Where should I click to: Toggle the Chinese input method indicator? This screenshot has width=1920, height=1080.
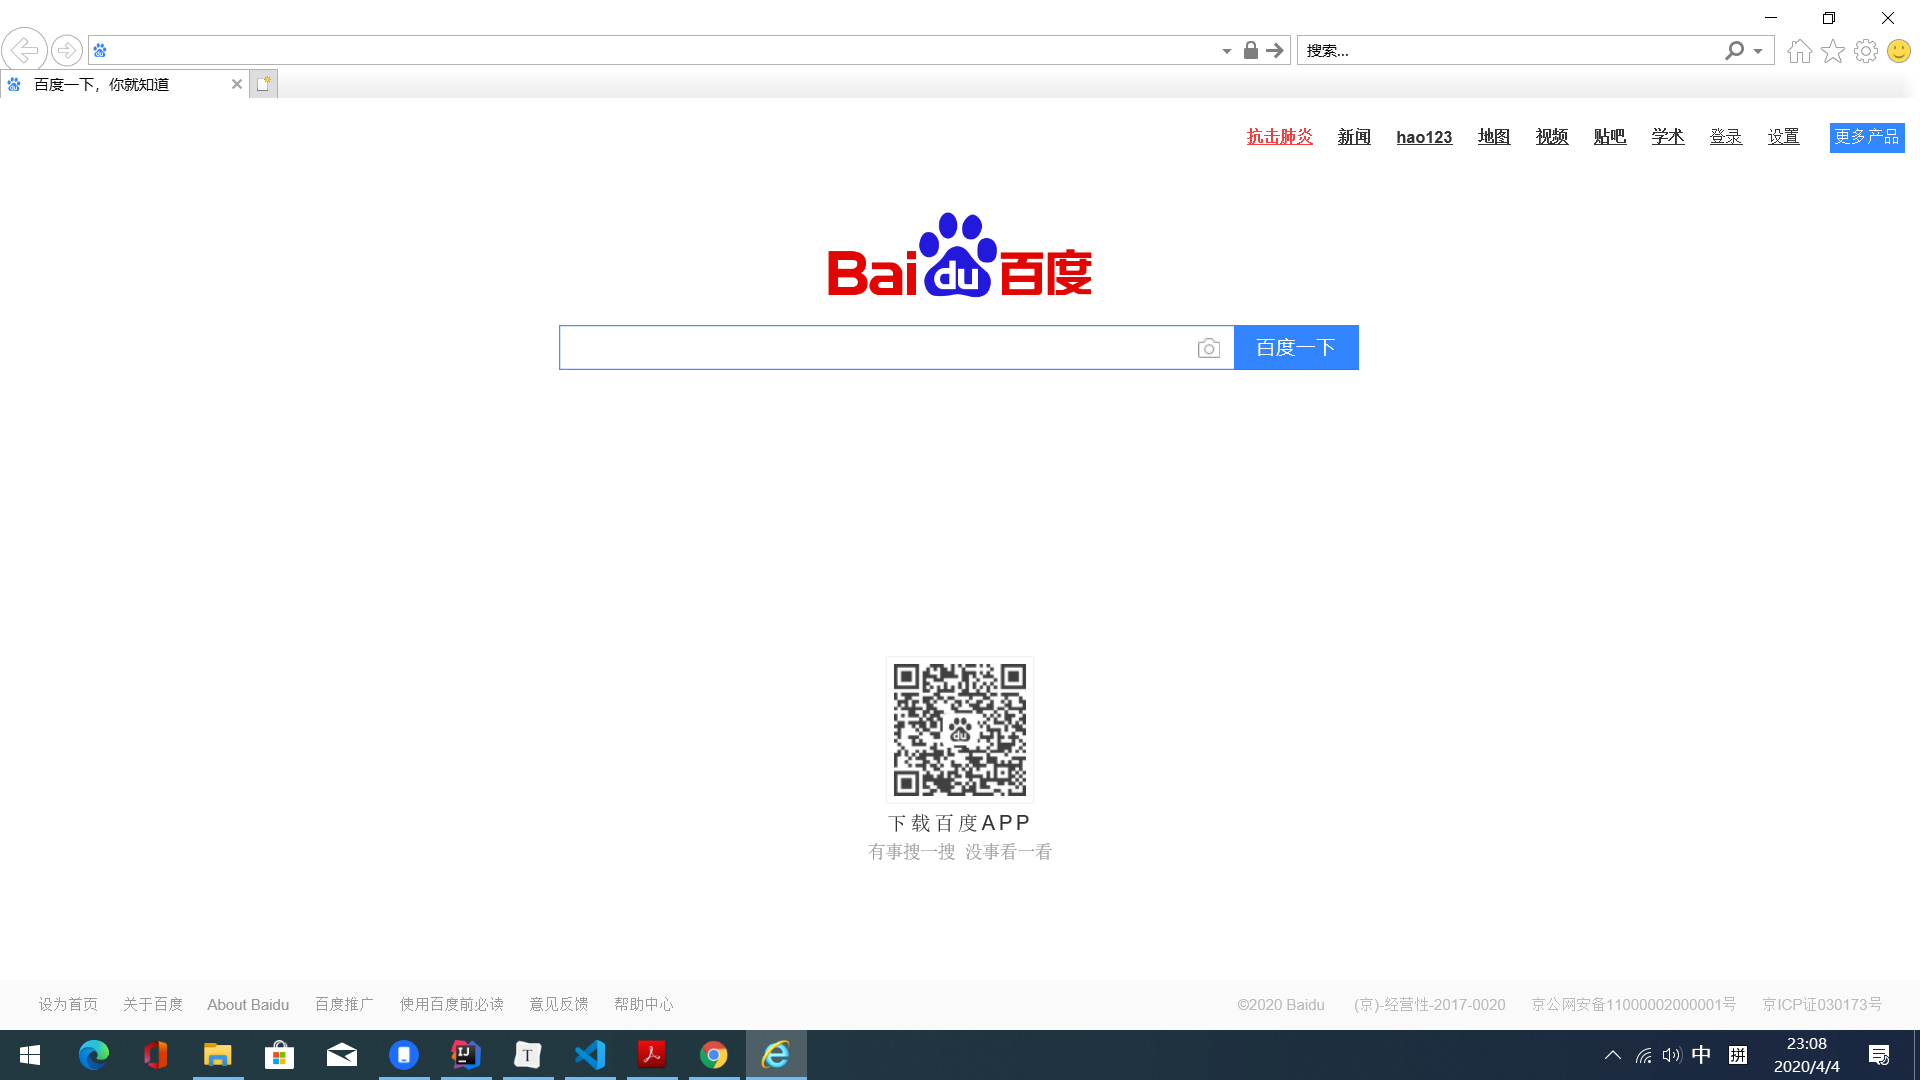click(1701, 1055)
